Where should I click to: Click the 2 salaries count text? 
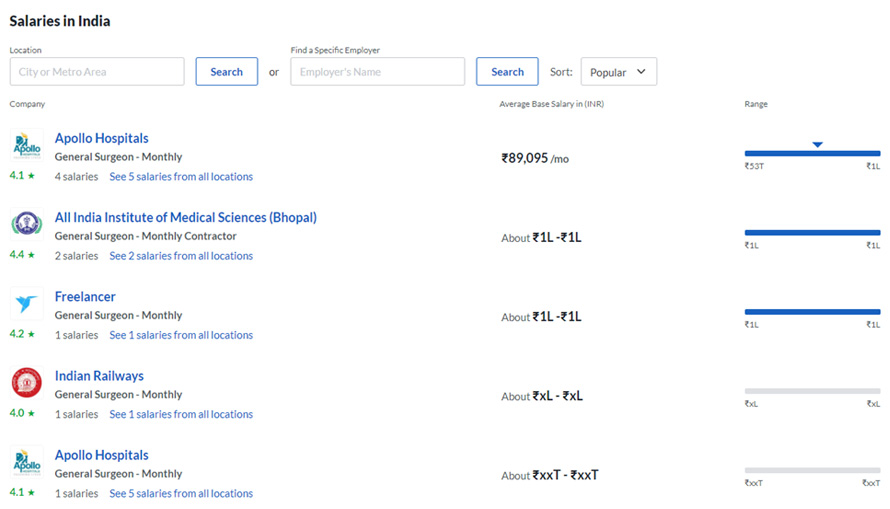click(x=76, y=256)
